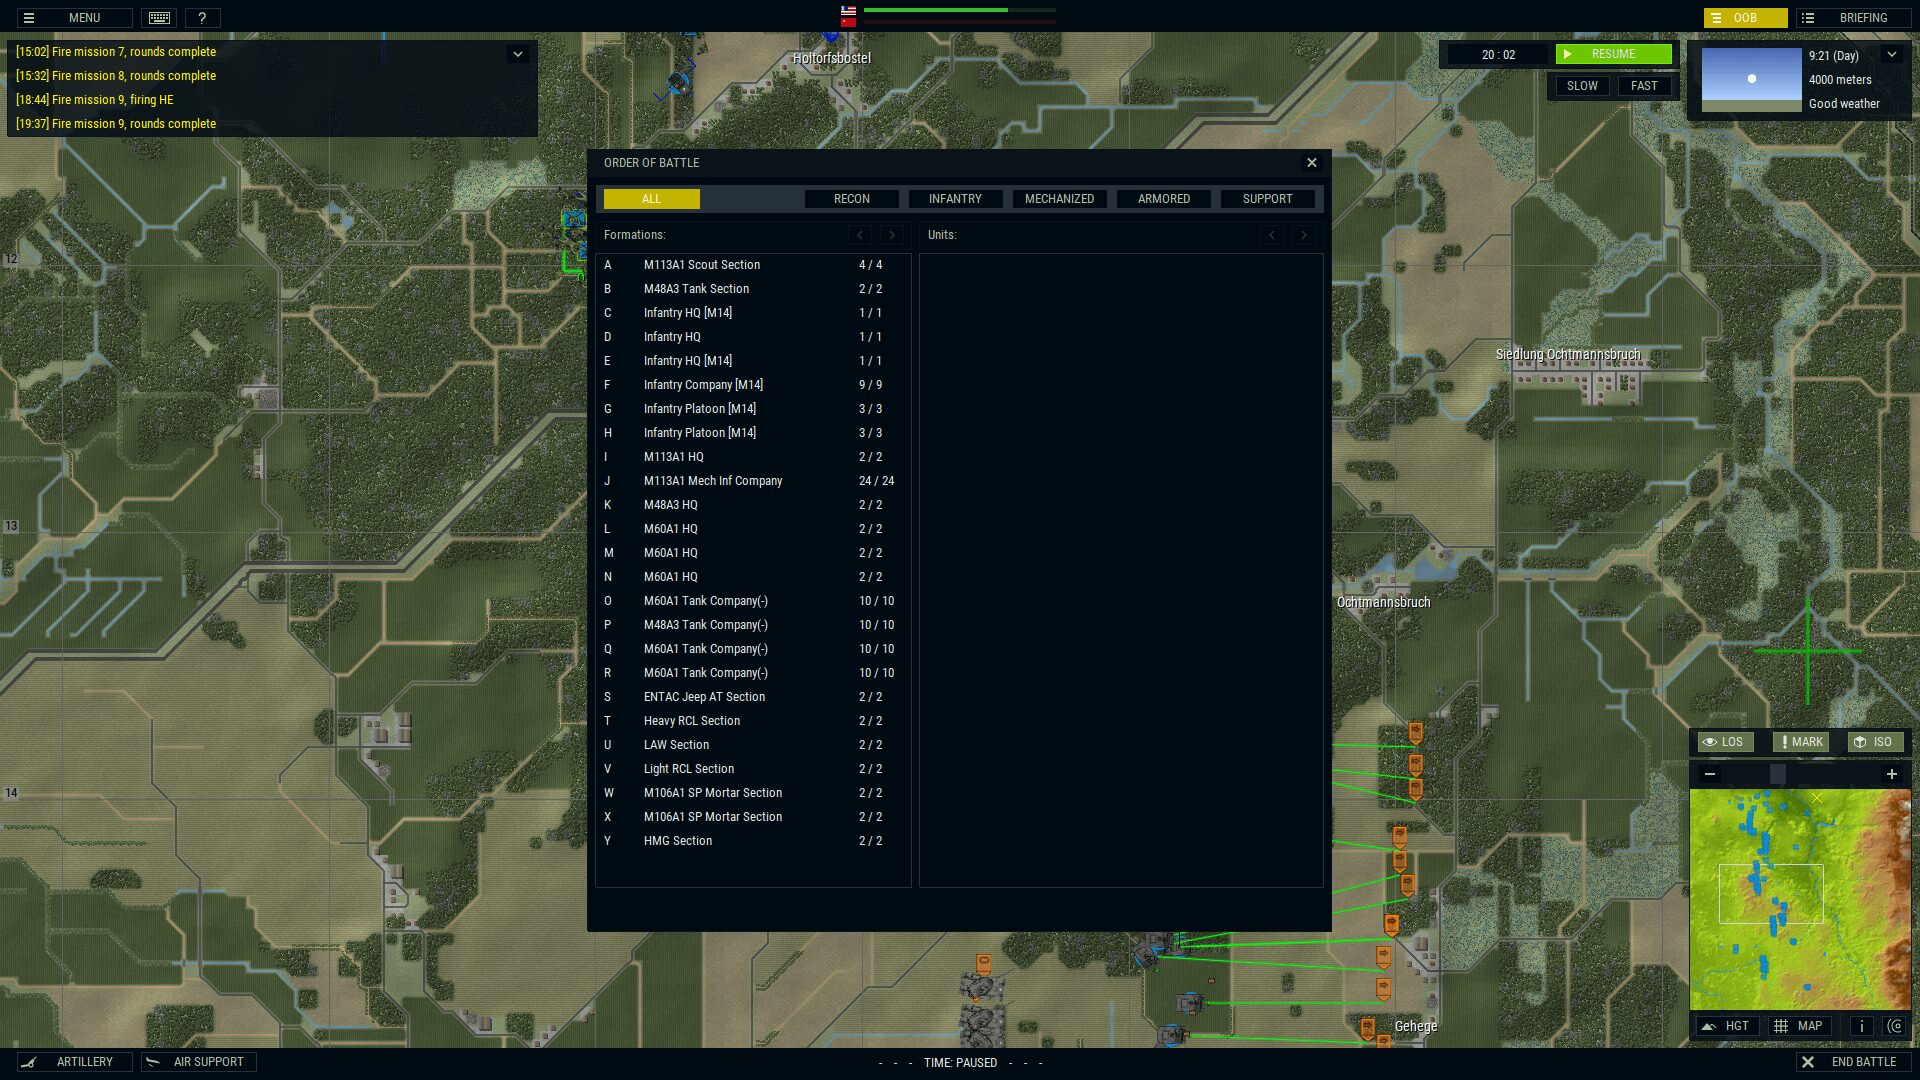
Task: Click the minimap info icon
Action: pos(1862,1026)
